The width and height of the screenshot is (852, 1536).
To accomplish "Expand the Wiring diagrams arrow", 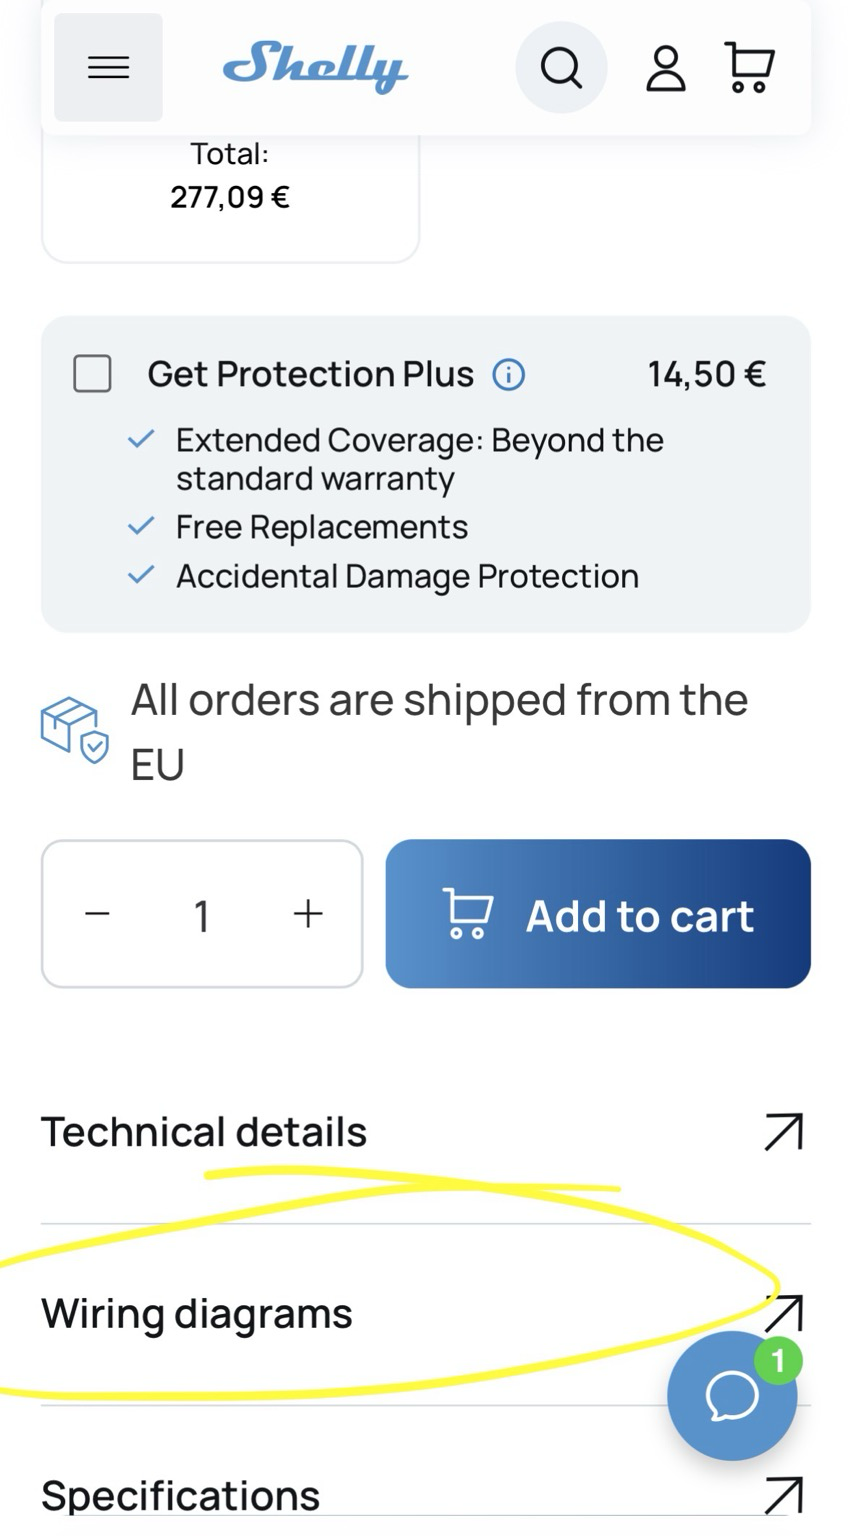I will click(786, 1310).
